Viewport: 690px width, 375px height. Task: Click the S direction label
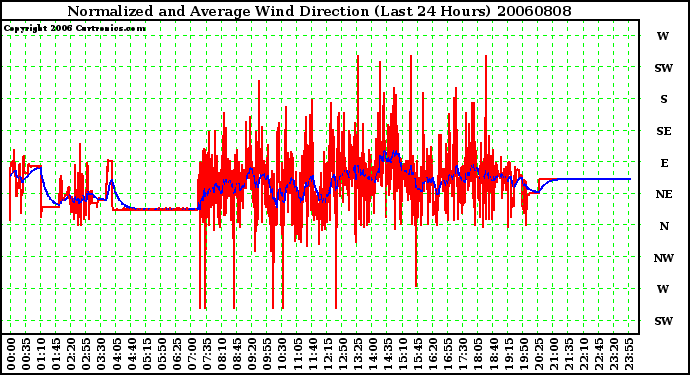pos(664,99)
